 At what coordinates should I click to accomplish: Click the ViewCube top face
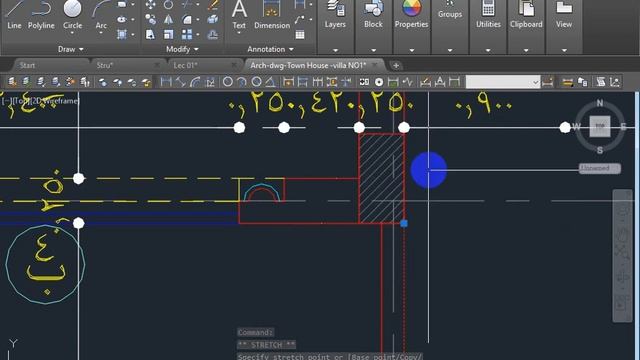tap(600, 126)
